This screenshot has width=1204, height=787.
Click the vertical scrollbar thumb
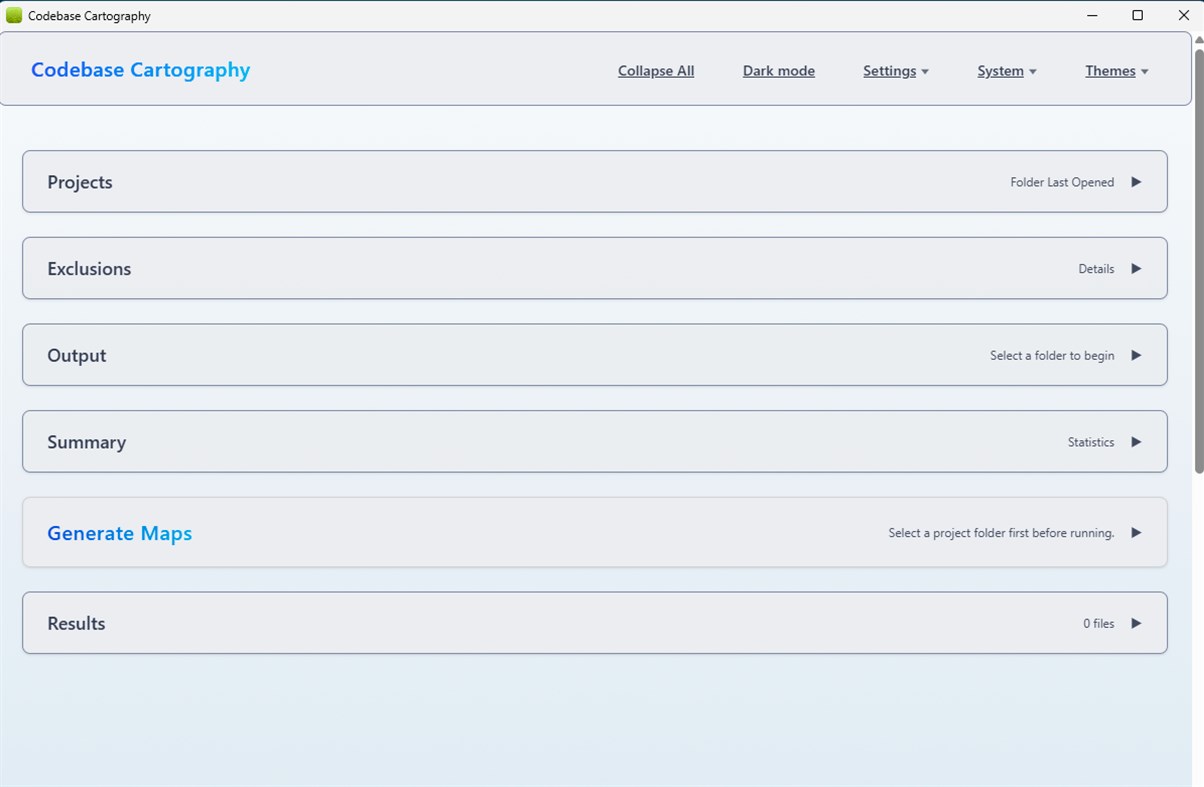tap(1199, 260)
